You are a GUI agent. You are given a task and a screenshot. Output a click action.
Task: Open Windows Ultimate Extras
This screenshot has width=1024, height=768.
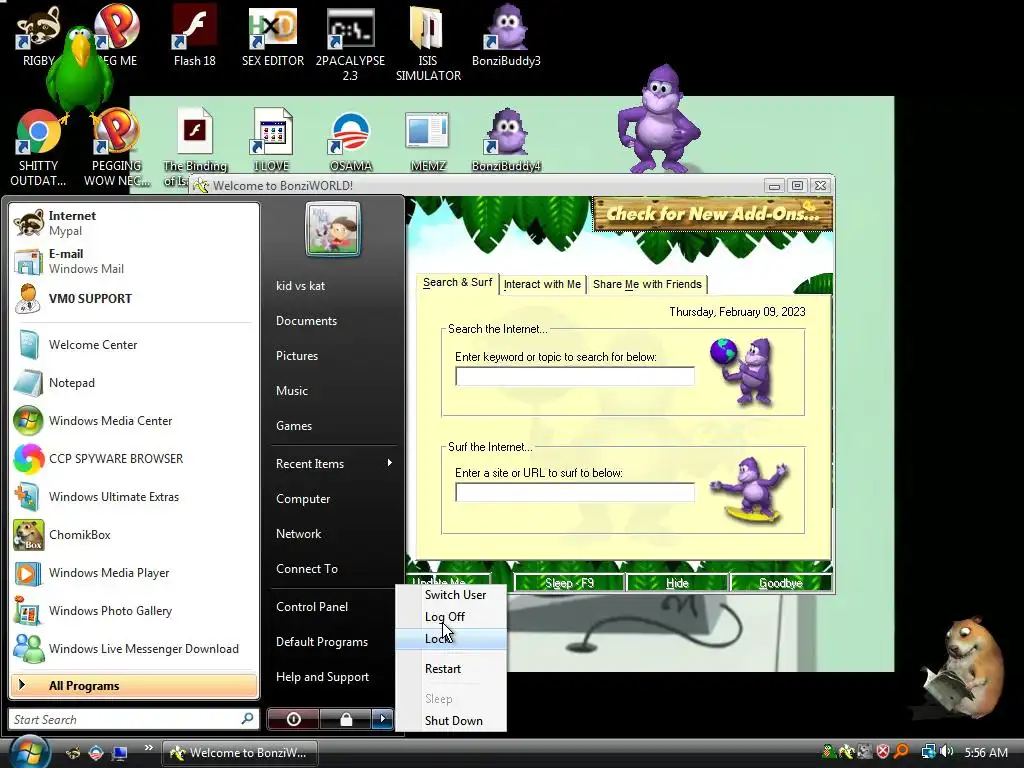134,496
